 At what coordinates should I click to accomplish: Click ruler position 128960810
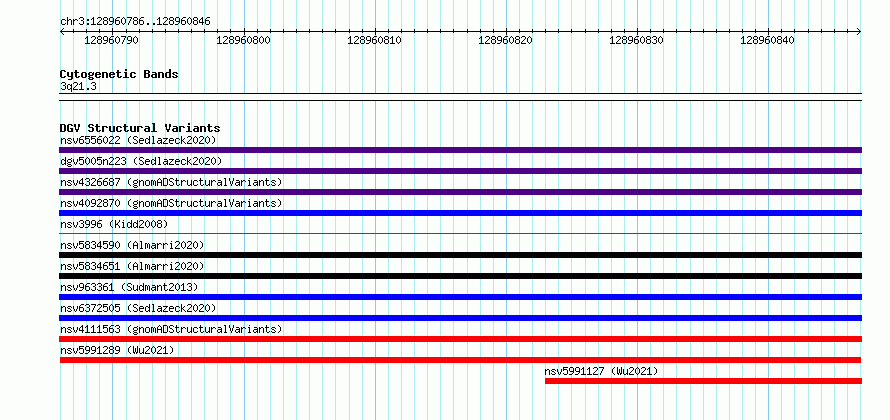click(x=374, y=40)
